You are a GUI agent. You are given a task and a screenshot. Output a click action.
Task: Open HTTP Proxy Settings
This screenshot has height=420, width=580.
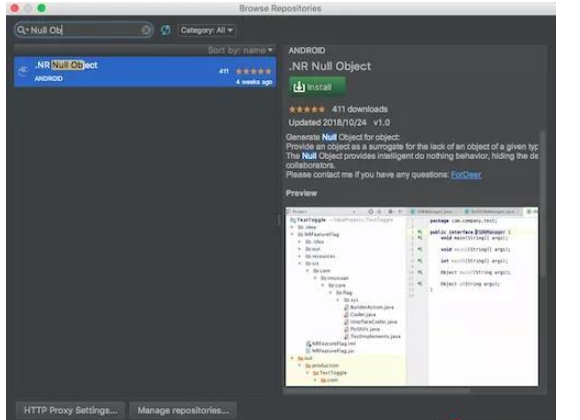[70, 410]
